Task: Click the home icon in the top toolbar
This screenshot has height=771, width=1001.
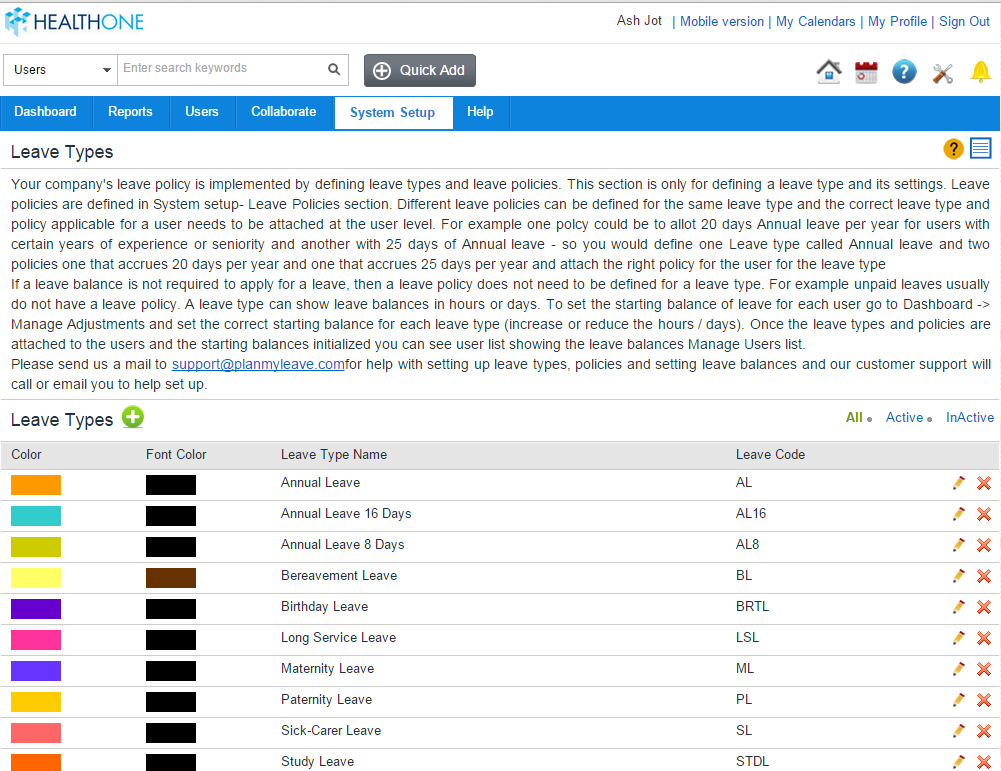Action: (x=829, y=72)
